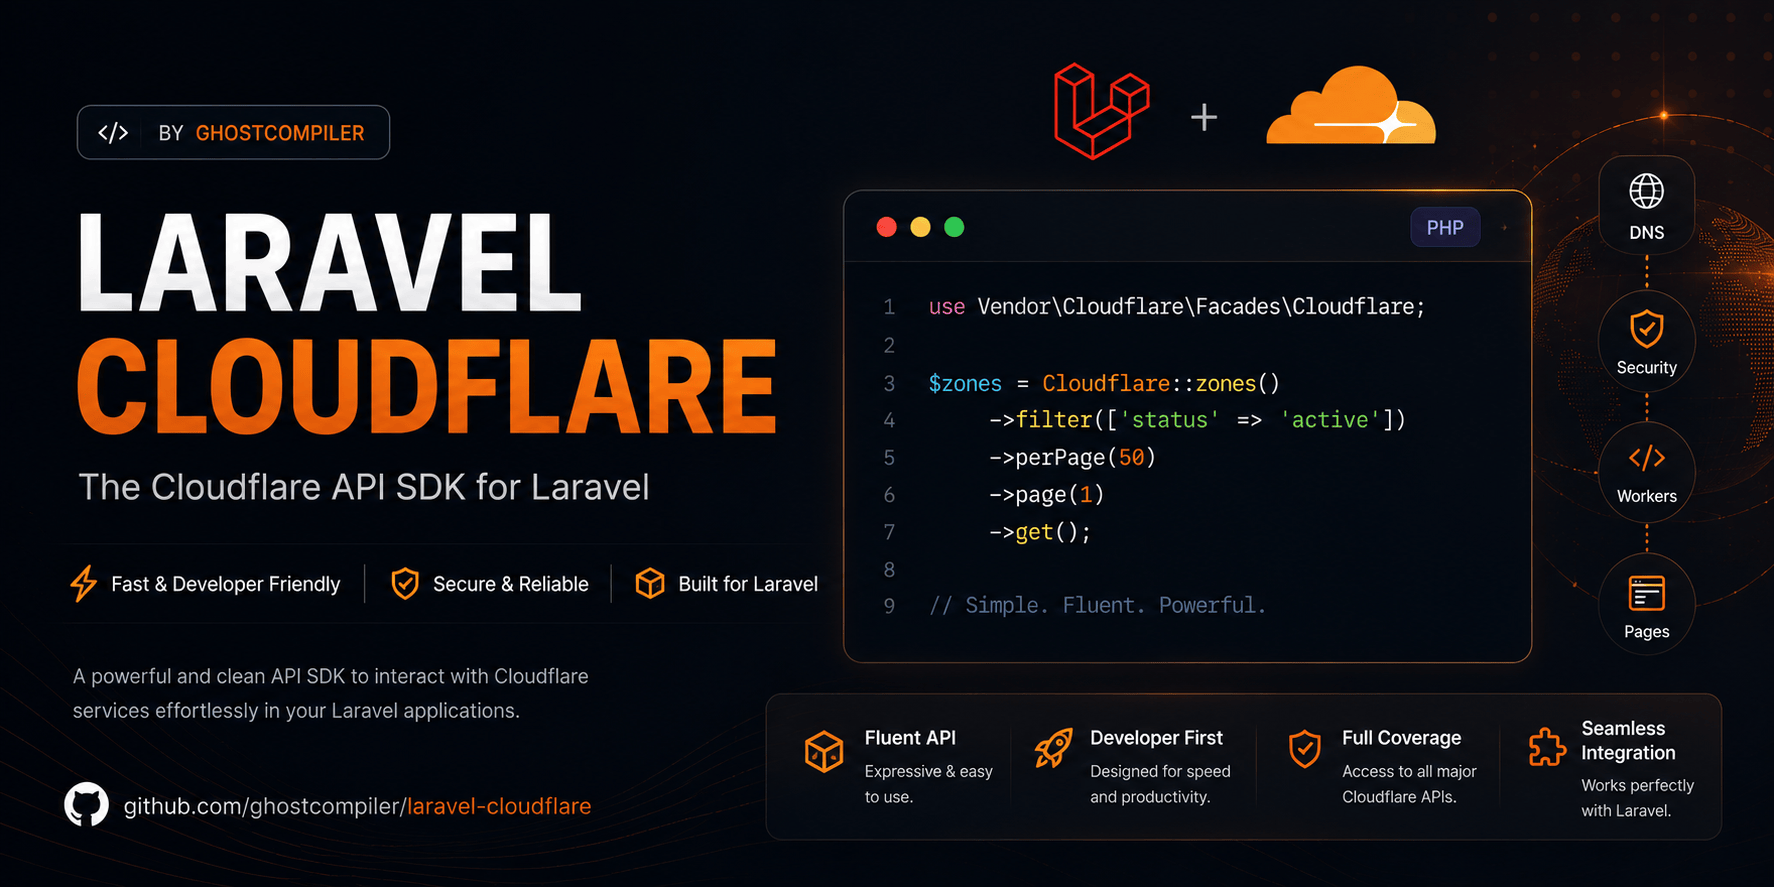Click the 'Built for Laravel' label
The width and height of the screenshot is (1774, 887).
(x=748, y=584)
